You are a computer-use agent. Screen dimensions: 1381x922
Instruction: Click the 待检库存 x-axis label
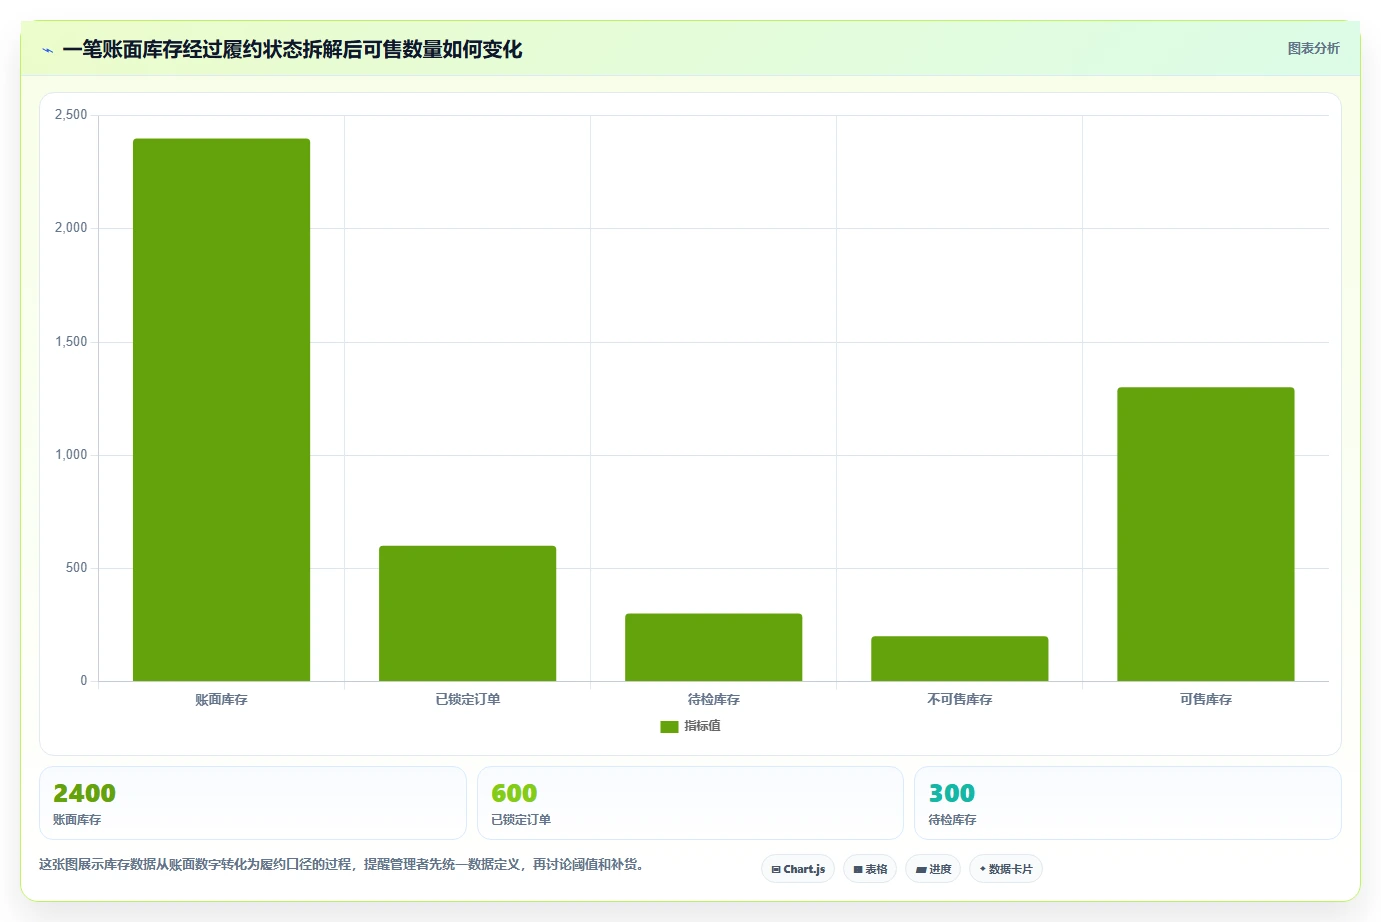713,699
